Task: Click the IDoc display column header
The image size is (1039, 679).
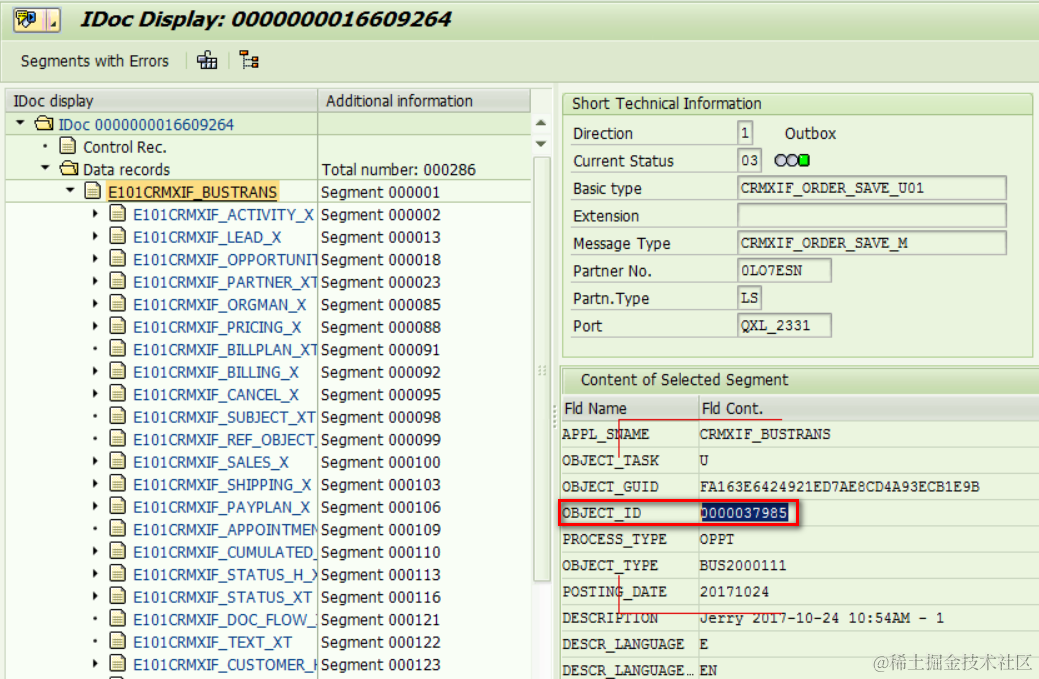Action: click(x=162, y=101)
